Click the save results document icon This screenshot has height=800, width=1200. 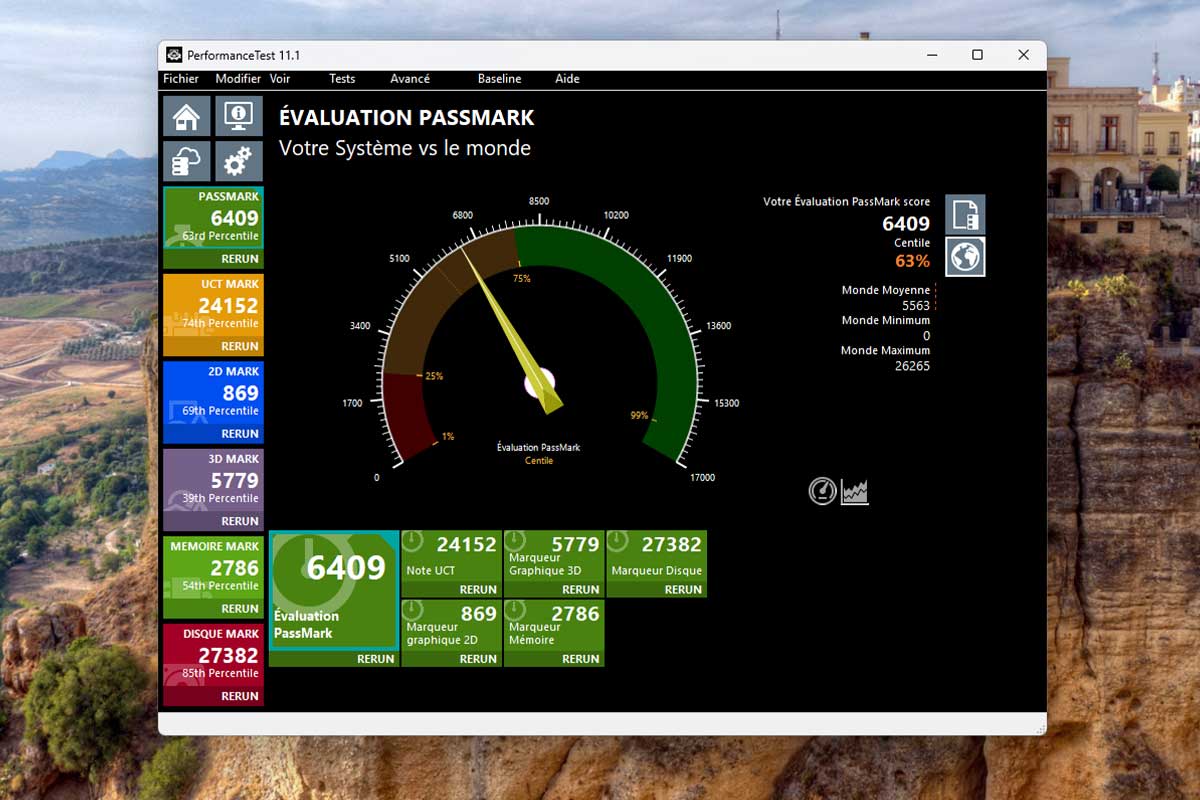(965, 214)
